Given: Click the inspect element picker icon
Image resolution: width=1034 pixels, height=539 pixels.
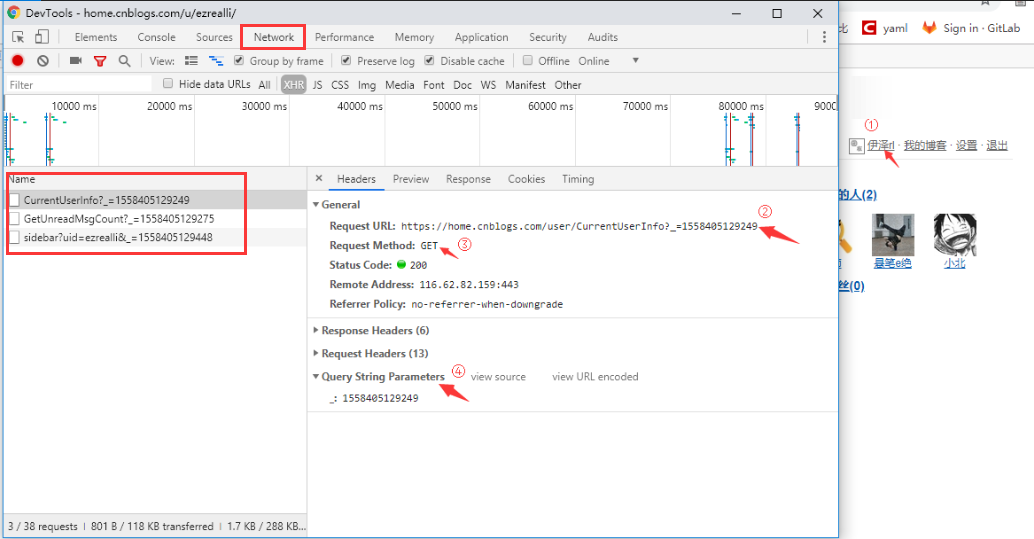Looking at the screenshot, I should [18, 37].
